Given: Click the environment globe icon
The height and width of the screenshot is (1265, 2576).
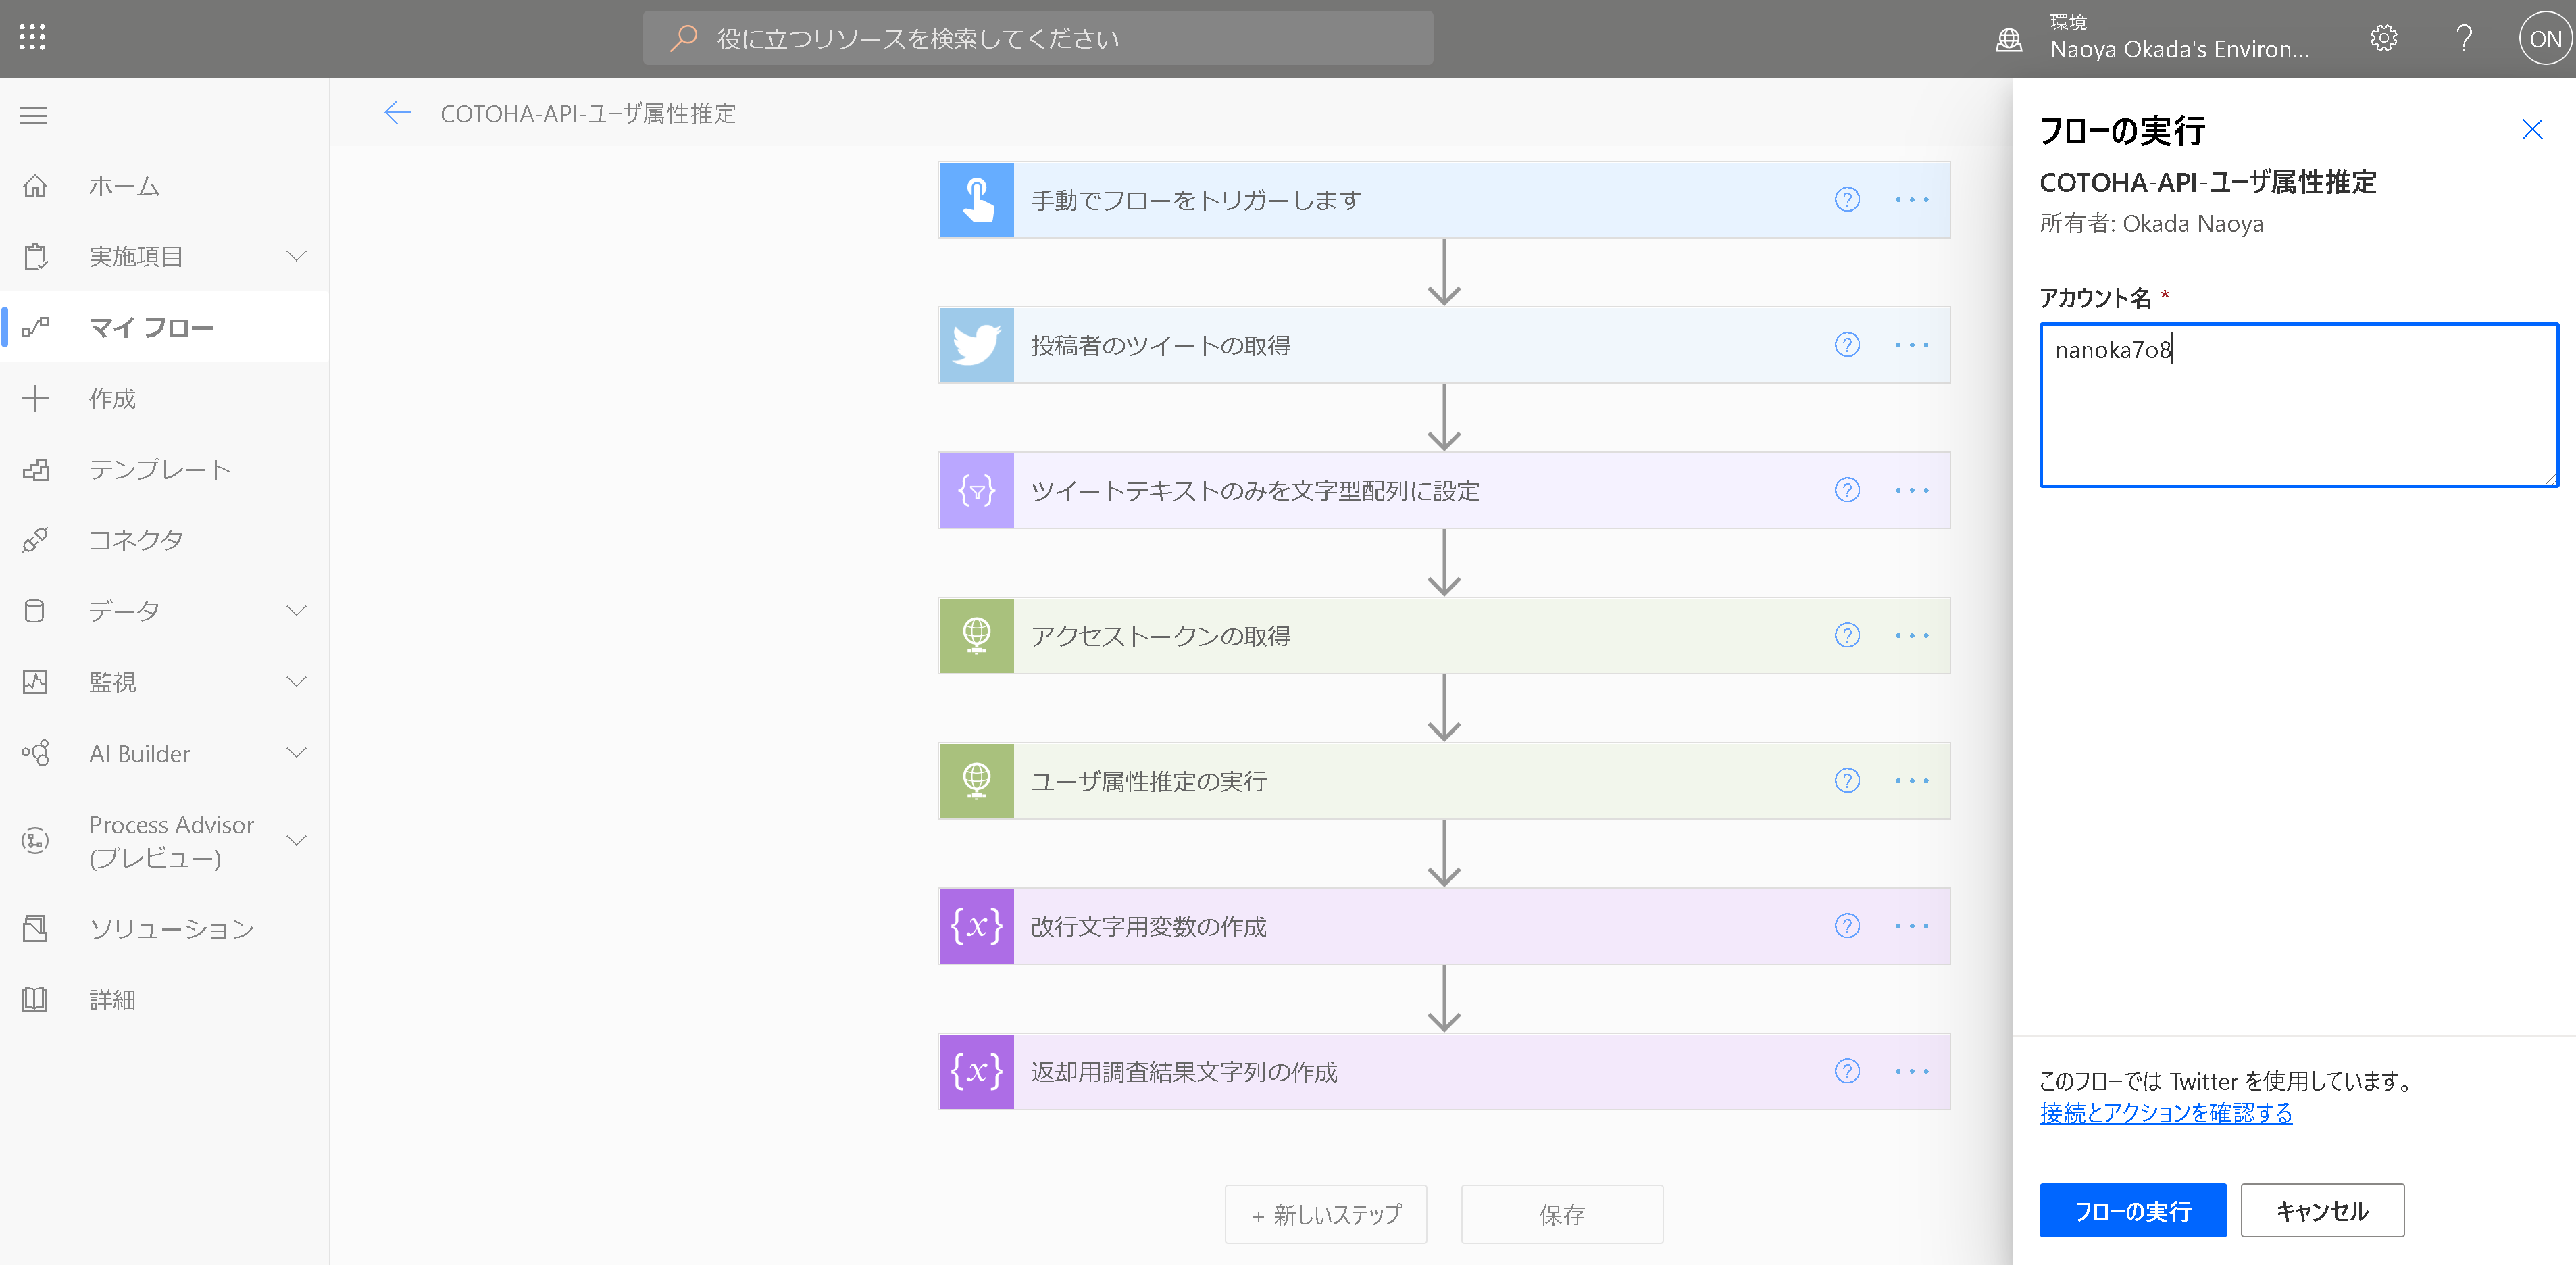Looking at the screenshot, I should (2008, 39).
